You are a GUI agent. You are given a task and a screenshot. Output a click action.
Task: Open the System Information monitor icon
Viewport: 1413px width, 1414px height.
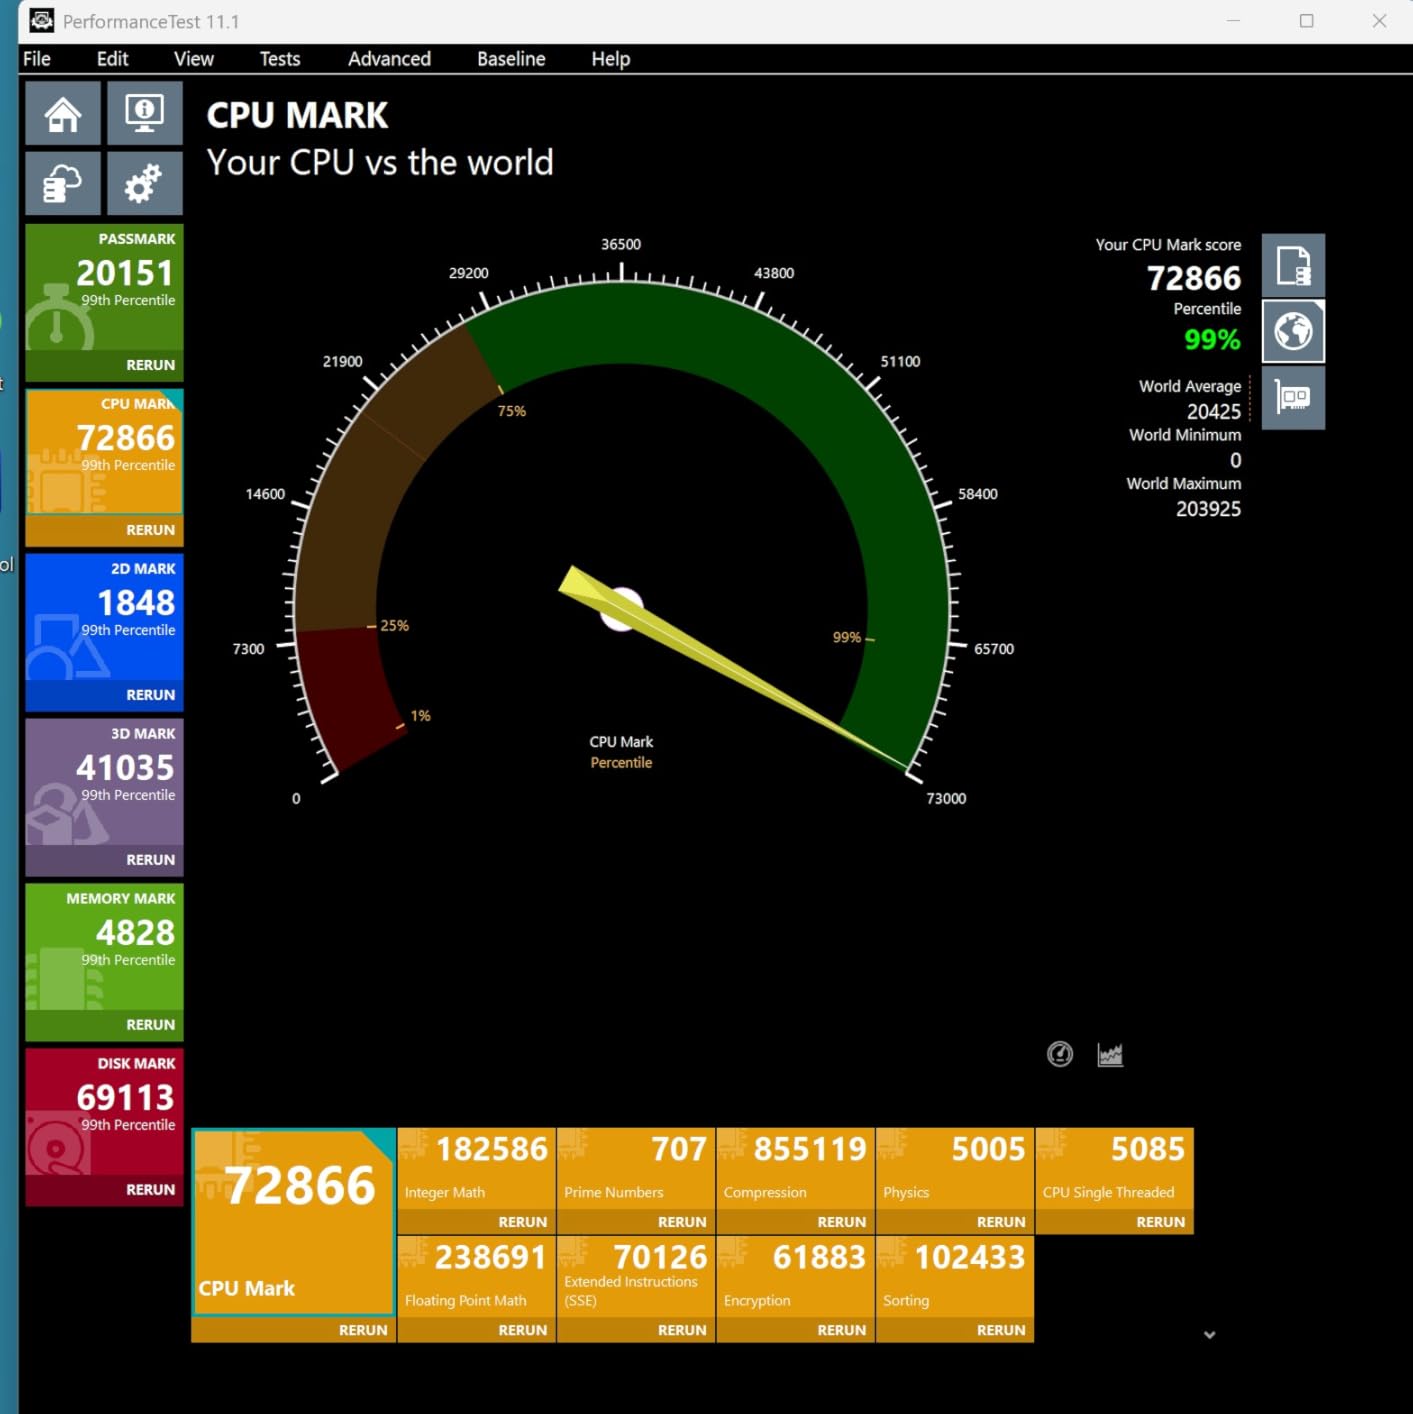[144, 114]
